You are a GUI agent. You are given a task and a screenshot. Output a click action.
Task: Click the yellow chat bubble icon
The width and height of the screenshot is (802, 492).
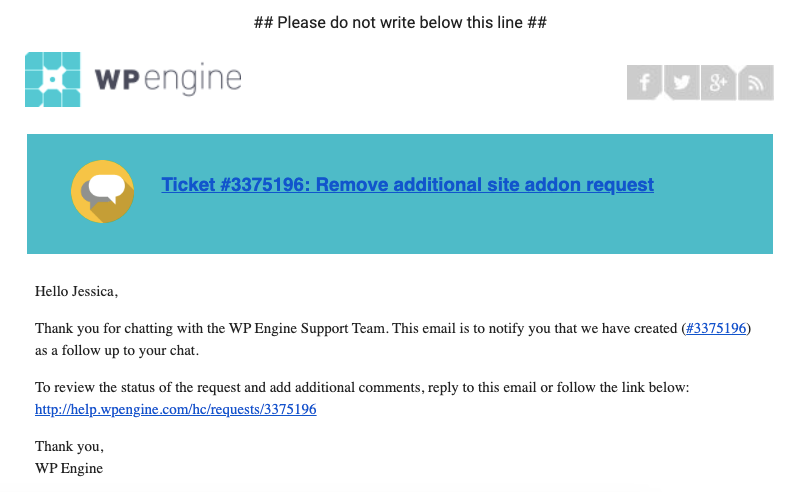(x=103, y=190)
